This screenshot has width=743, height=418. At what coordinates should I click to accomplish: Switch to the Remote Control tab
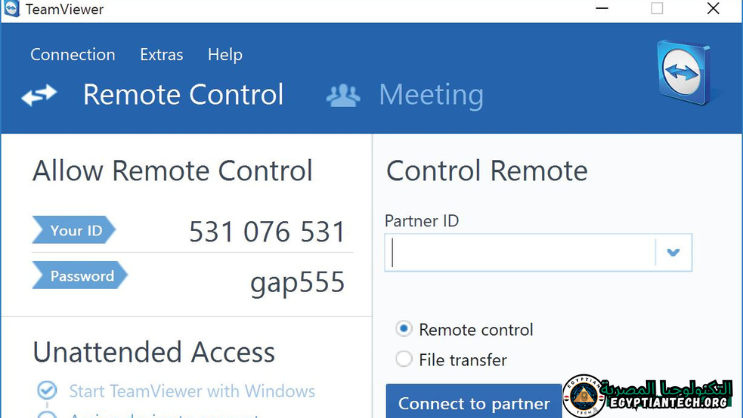tap(183, 95)
